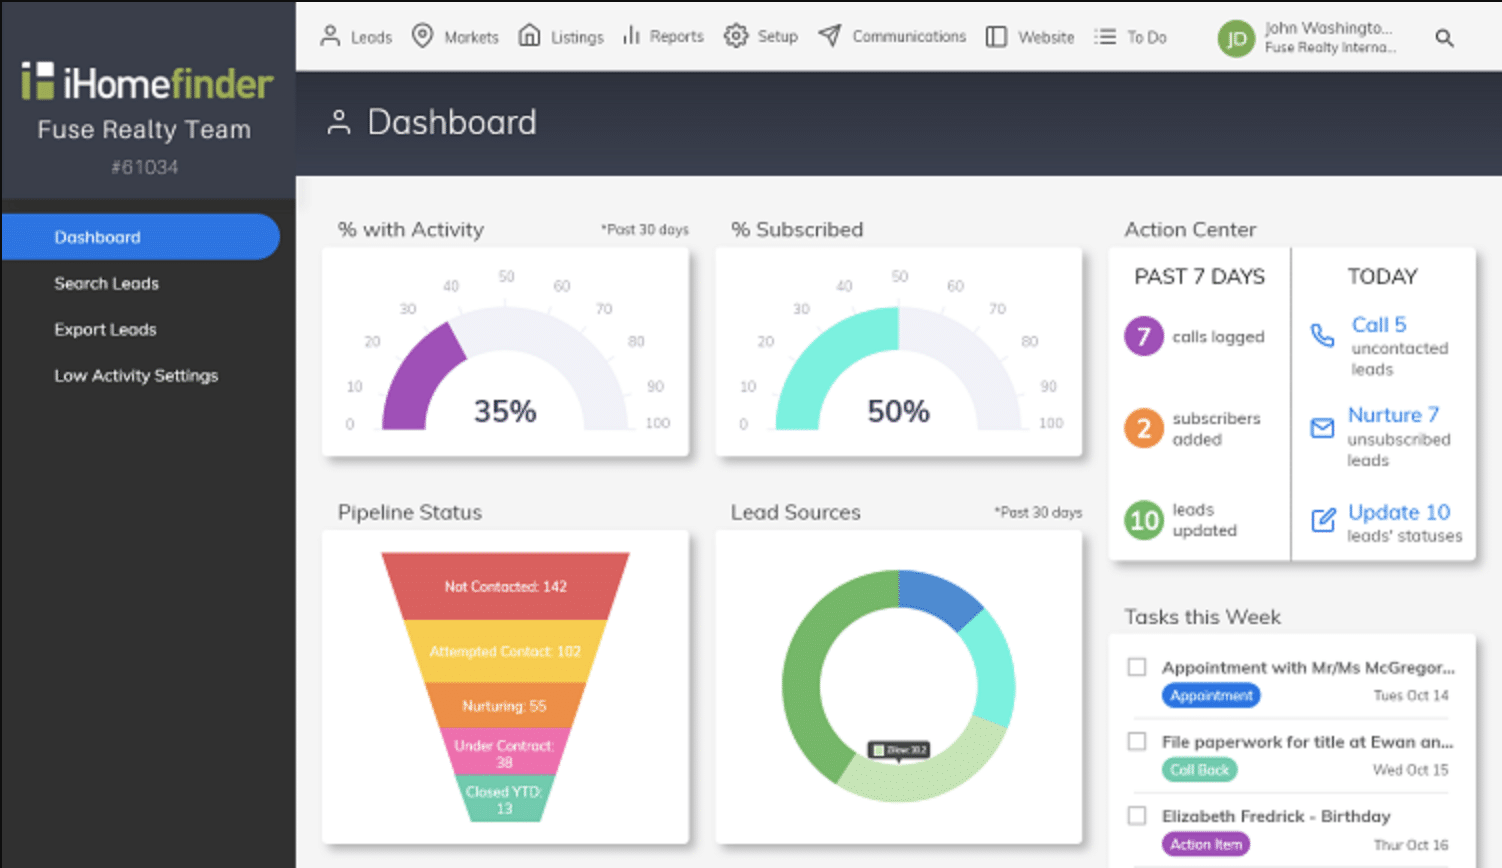1502x868 pixels.
Task: Click the red Not Contacted funnel segment
Action: click(x=505, y=586)
